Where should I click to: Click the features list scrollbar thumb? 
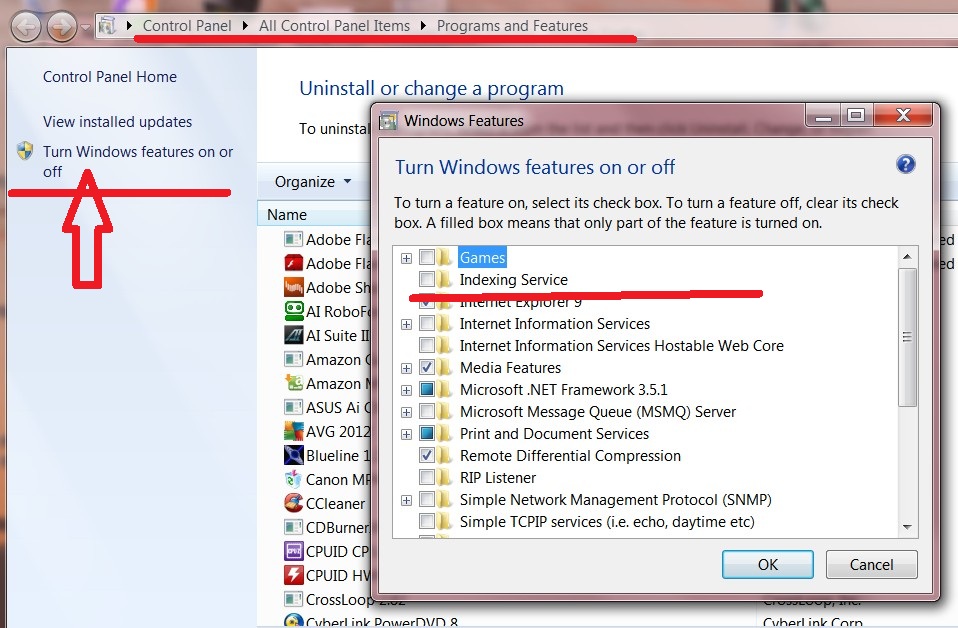coord(907,337)
